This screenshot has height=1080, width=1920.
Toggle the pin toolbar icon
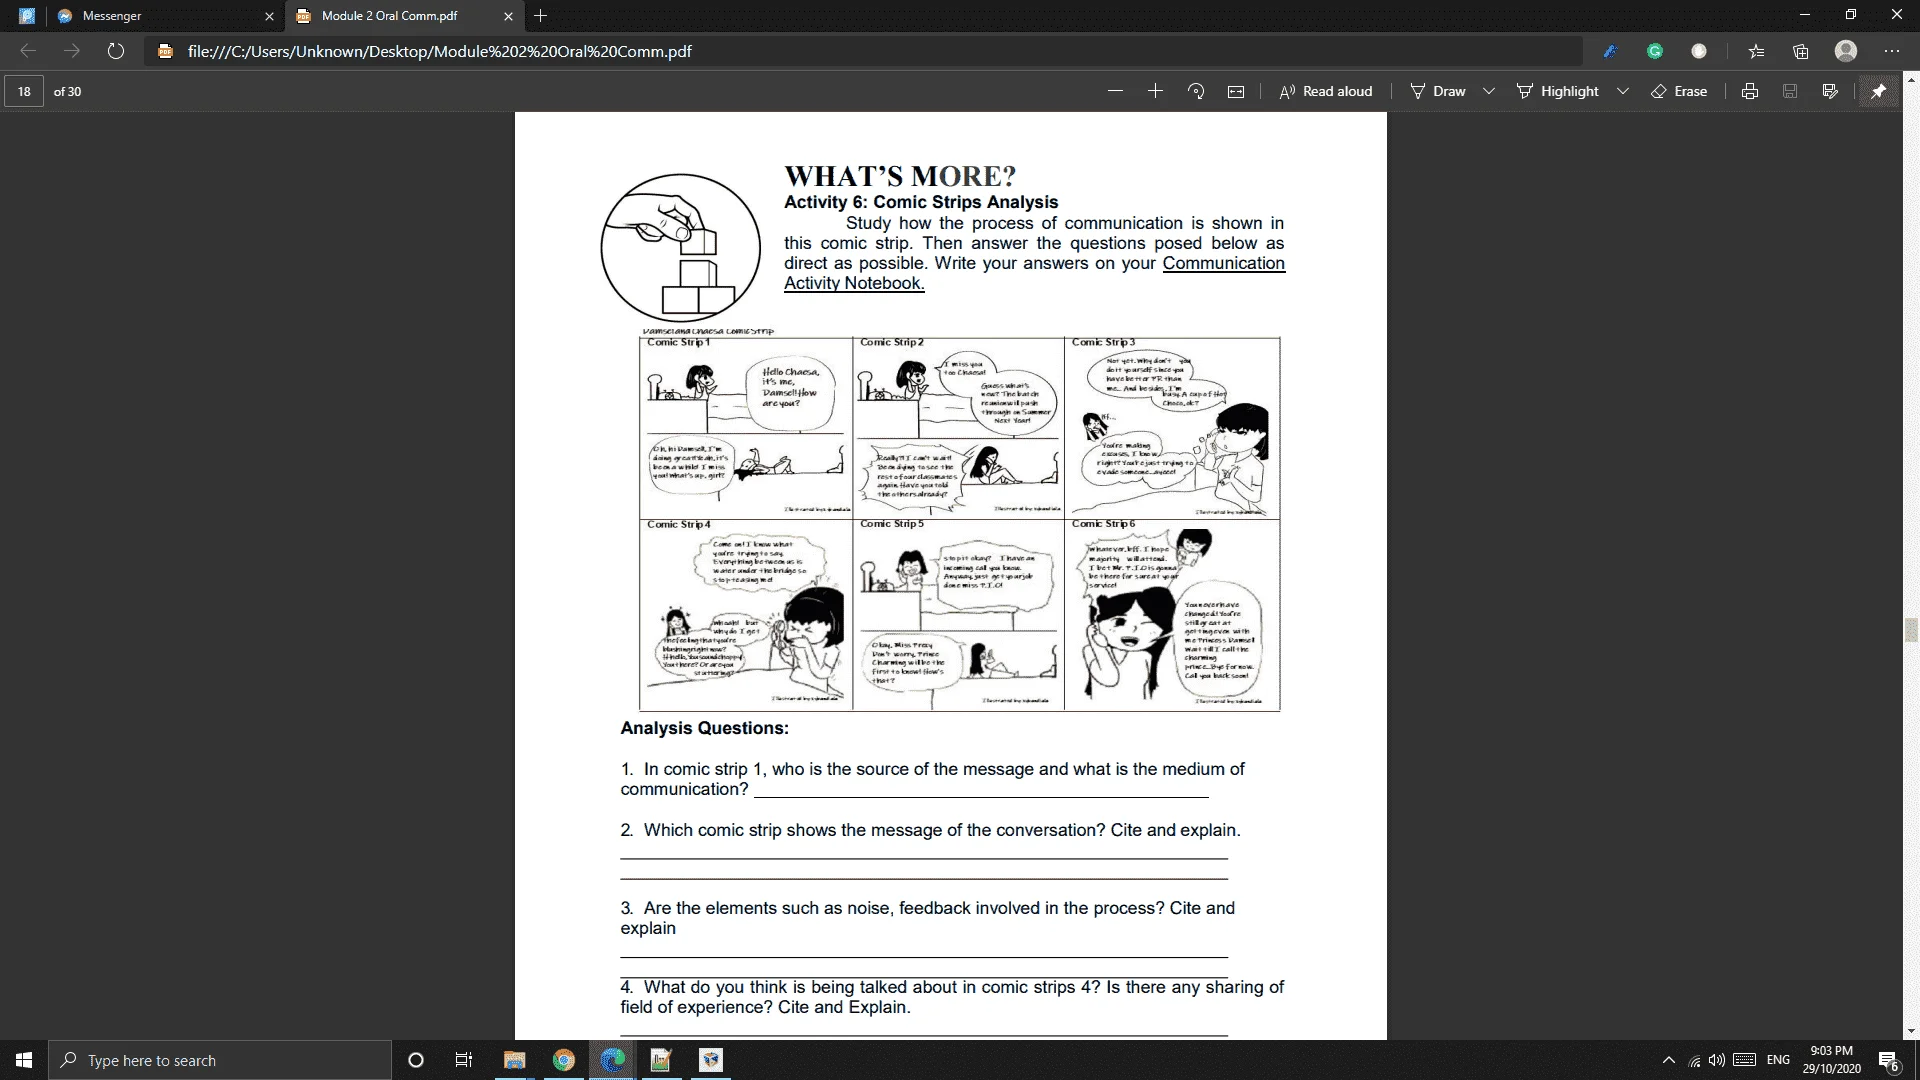[1879, 91]
